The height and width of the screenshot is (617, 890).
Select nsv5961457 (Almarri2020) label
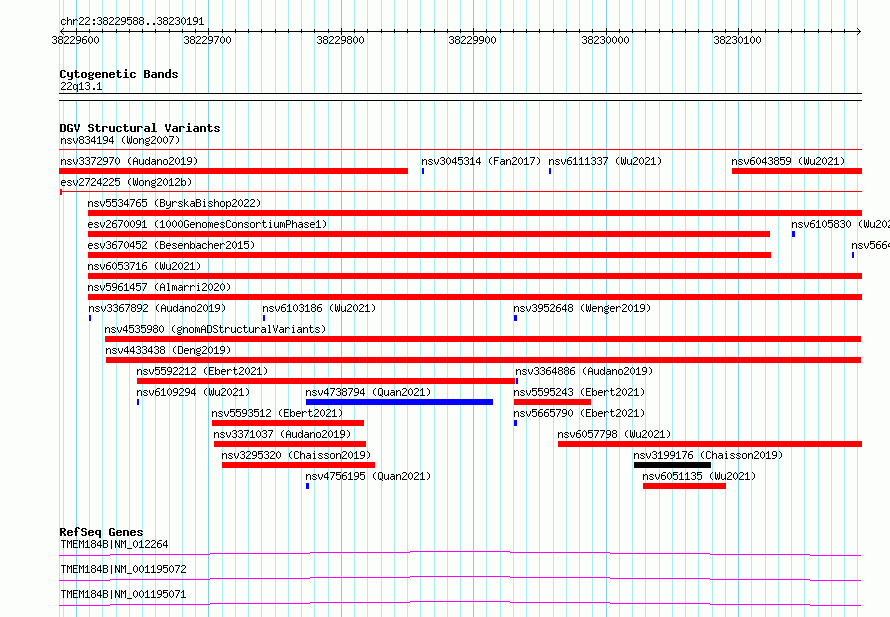click(x=159, y=287)
